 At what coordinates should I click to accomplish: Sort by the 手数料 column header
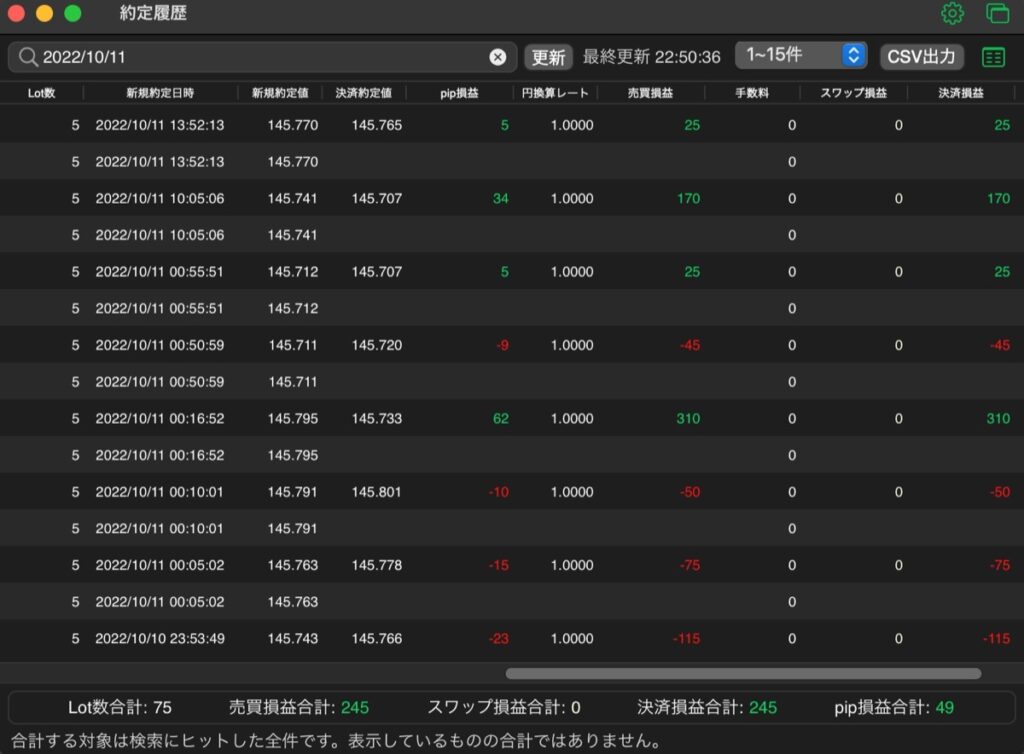tap(752, 93)
